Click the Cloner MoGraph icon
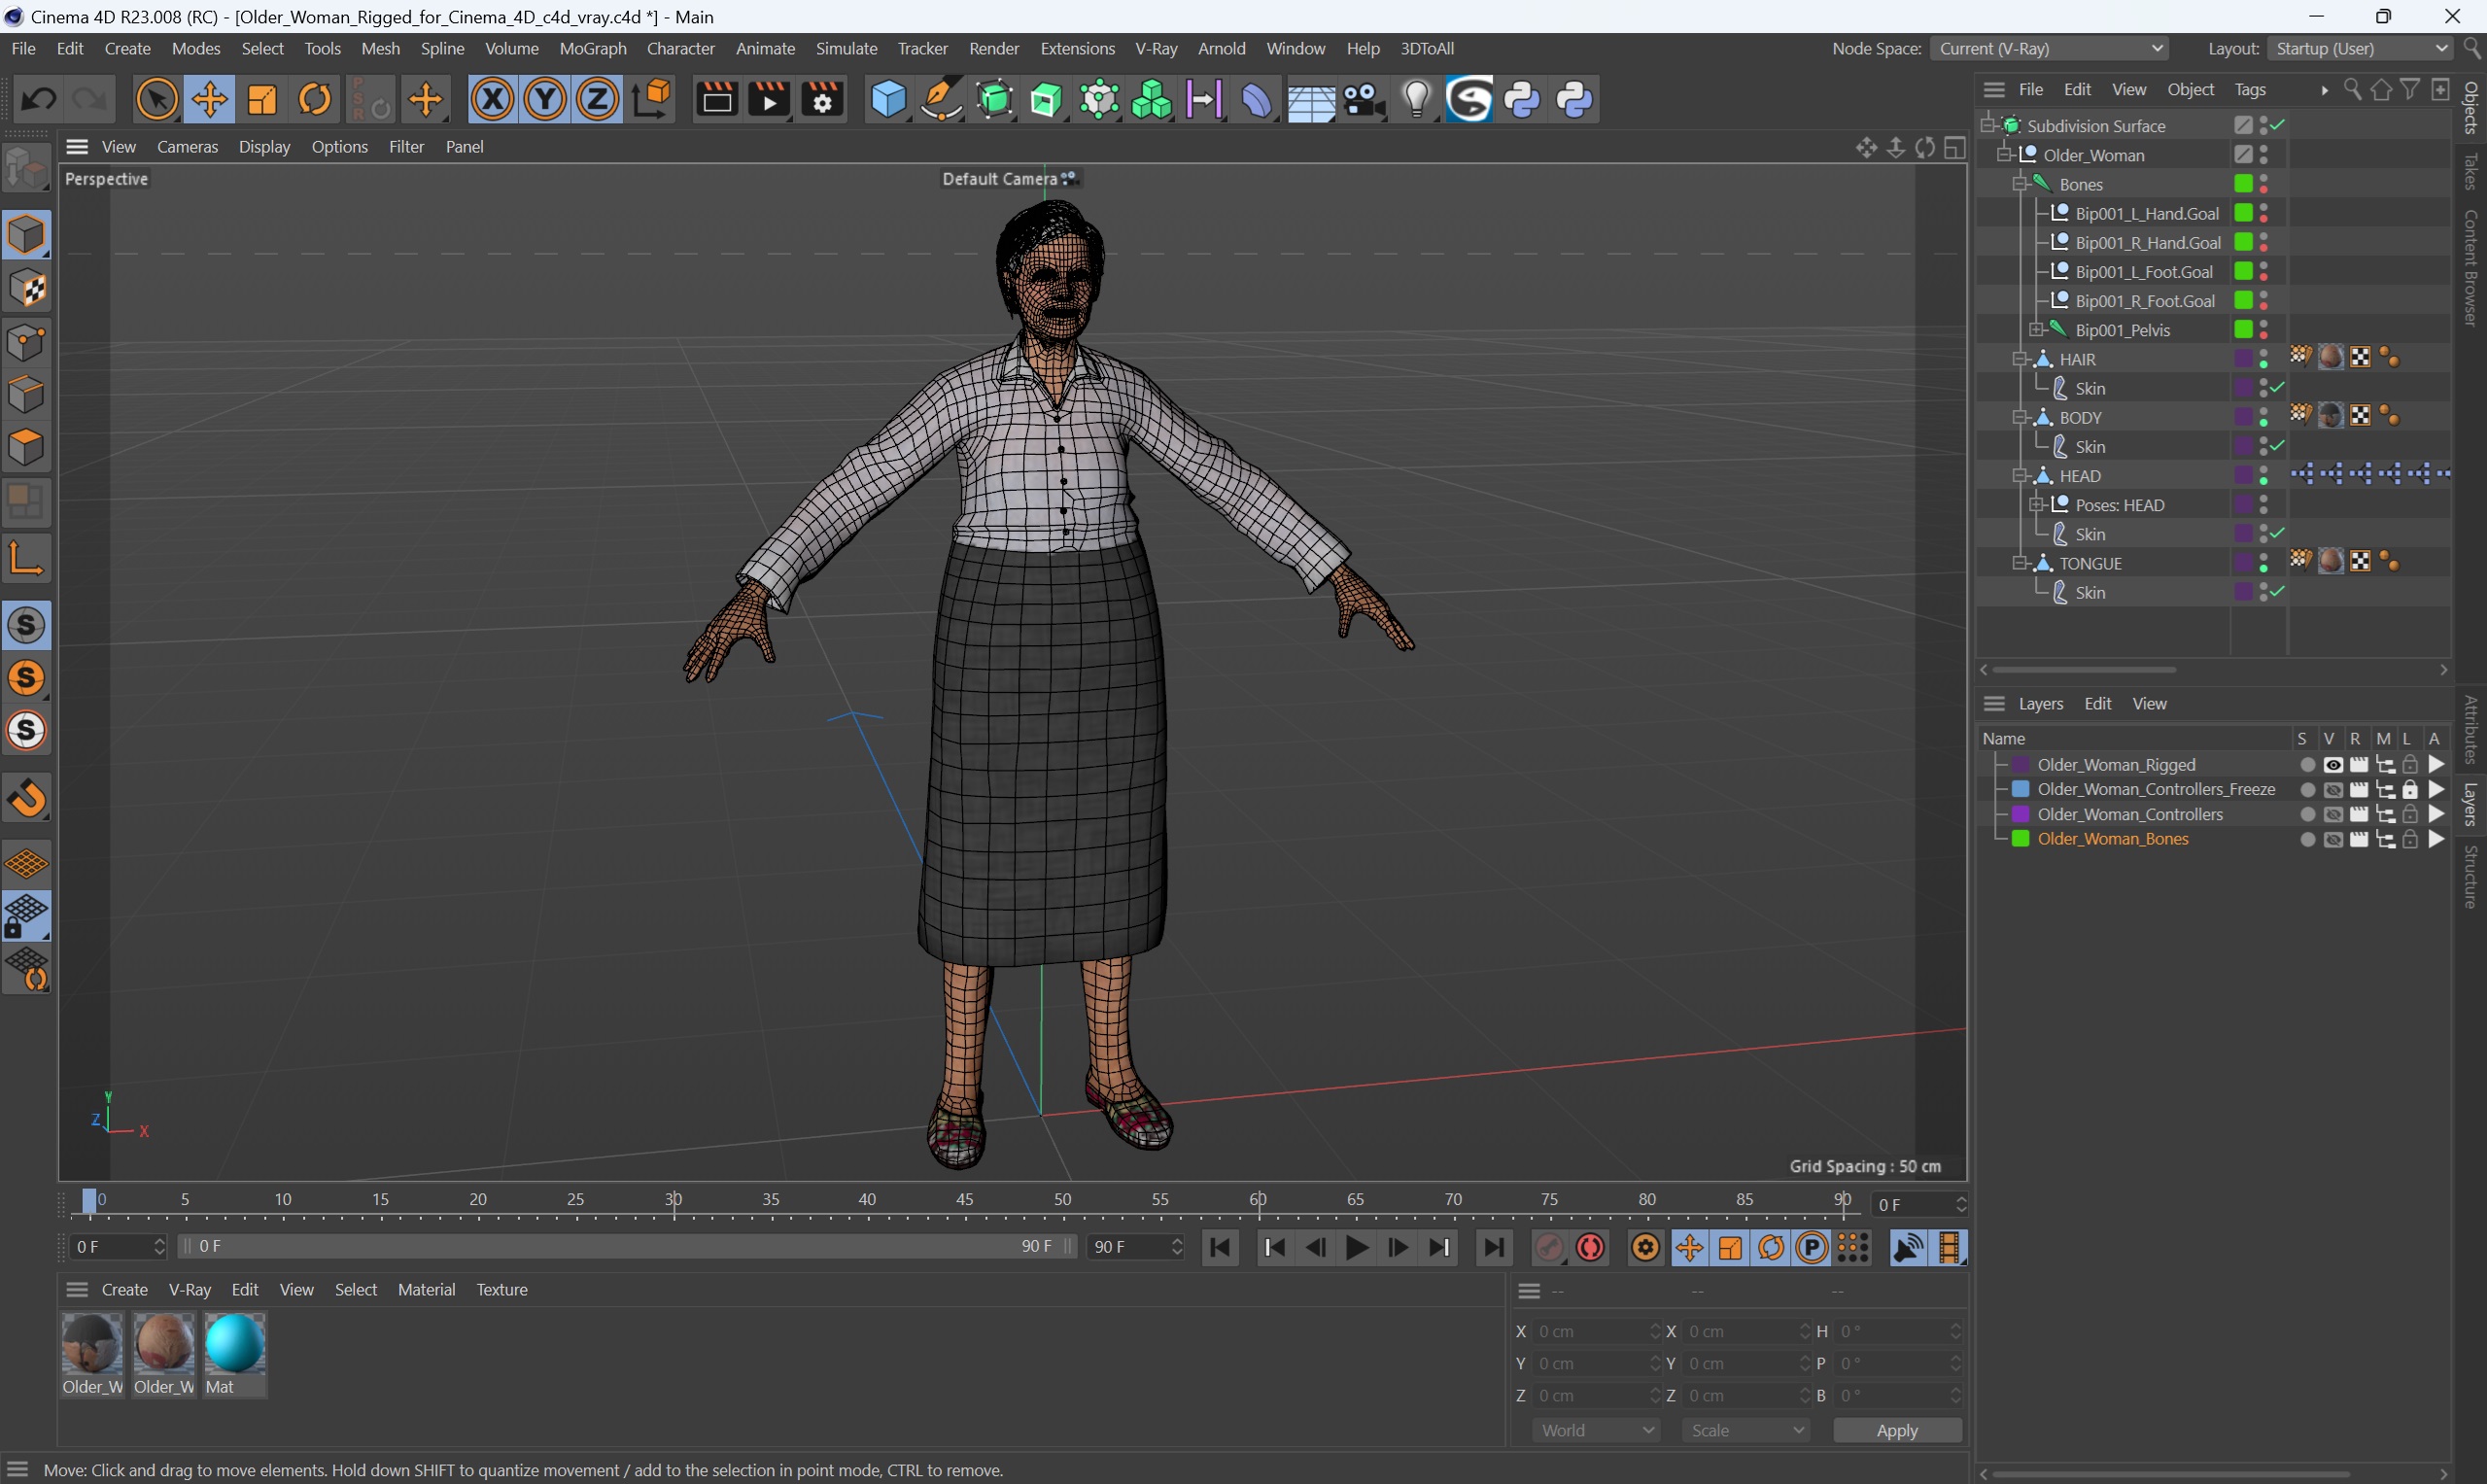2487x1484 pixels. (1151, 99)
